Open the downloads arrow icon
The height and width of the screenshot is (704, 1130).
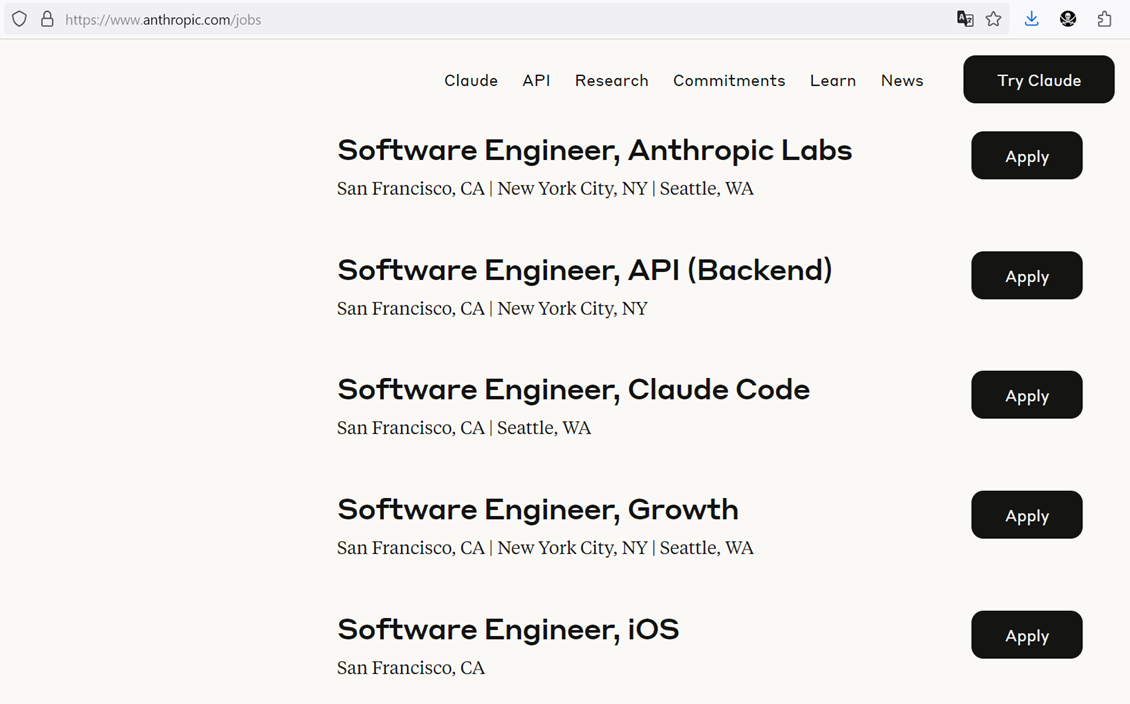[x=1032, y=19]
